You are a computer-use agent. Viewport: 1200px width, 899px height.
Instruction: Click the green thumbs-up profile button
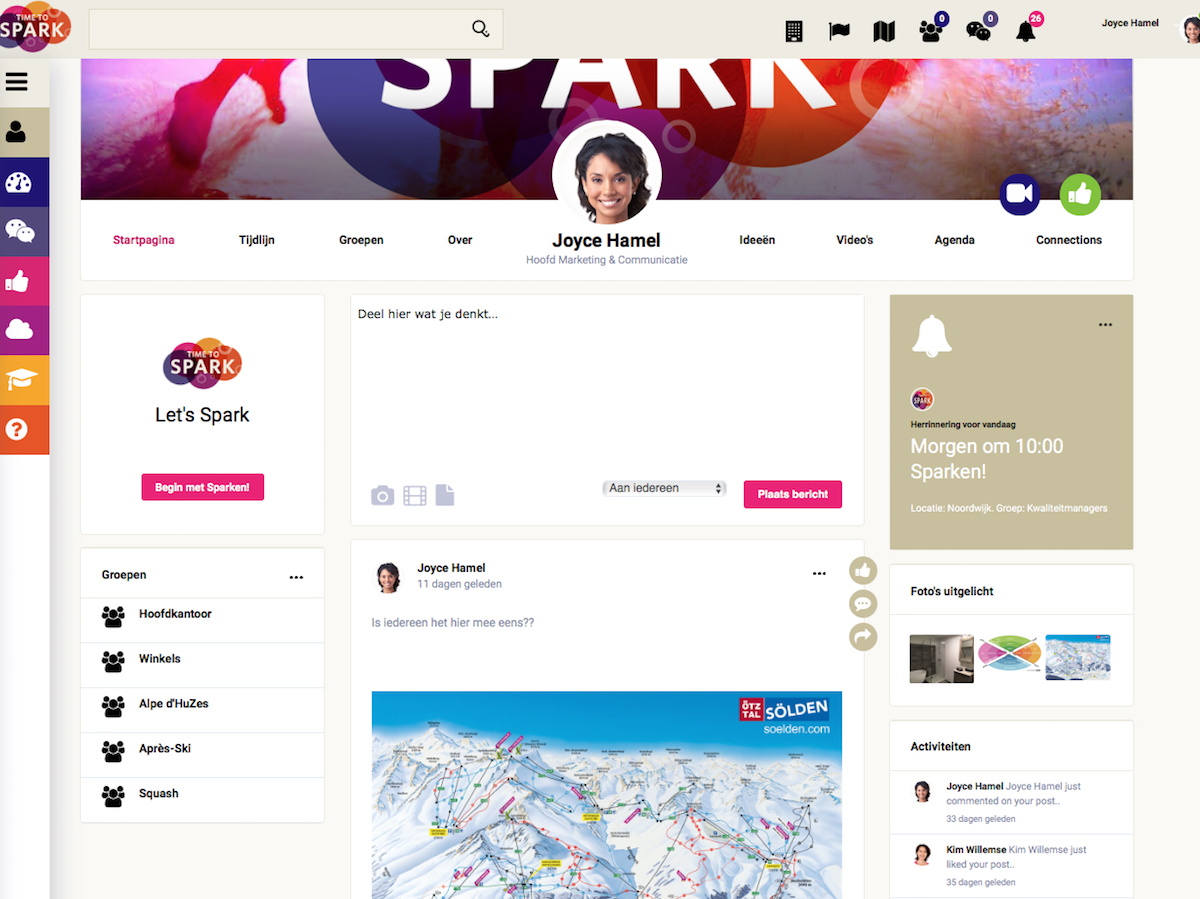point(1080,195)
